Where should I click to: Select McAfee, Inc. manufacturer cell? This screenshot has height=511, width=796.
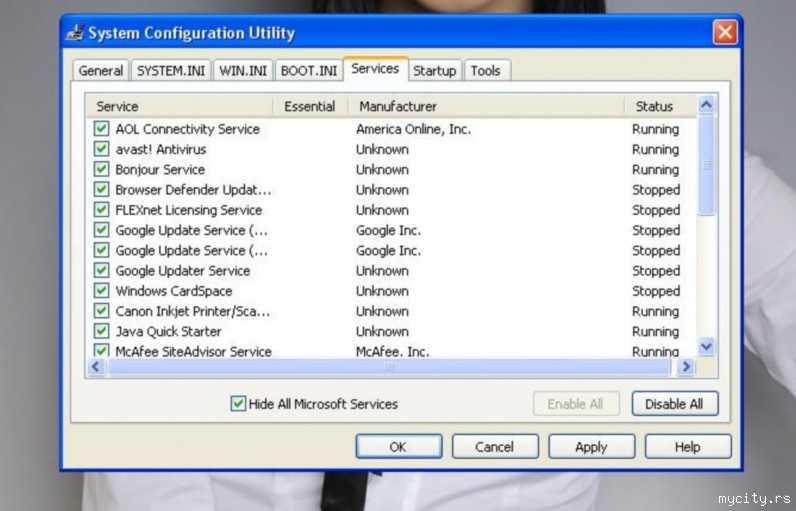tap(392, 351)
